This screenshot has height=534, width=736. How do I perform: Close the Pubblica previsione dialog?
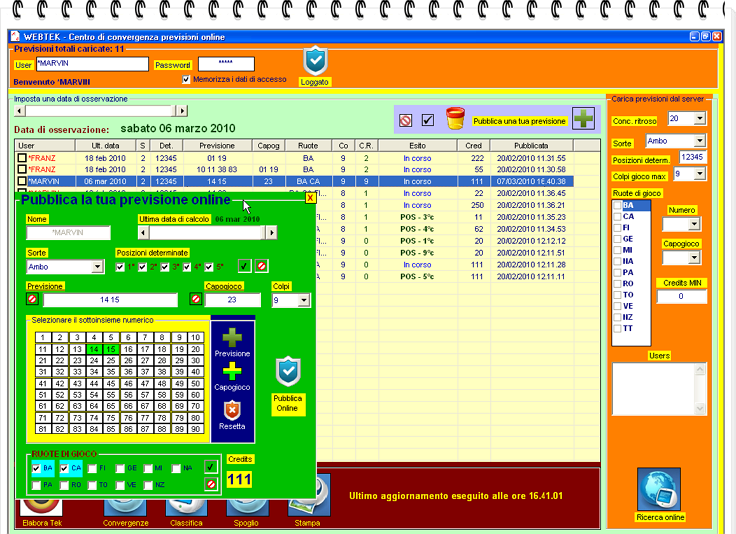point(310,198)
